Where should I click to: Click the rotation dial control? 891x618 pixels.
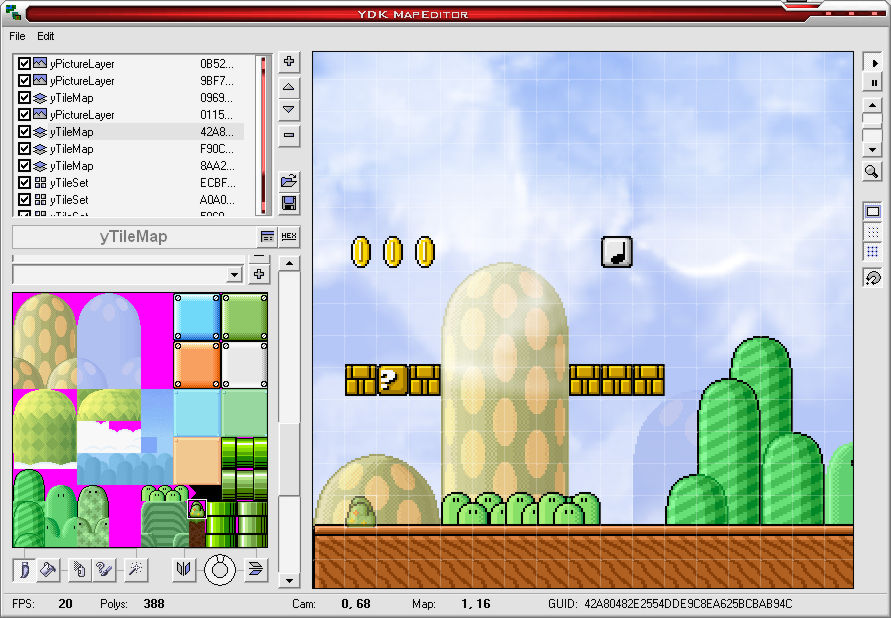click(x=220, y=570)
